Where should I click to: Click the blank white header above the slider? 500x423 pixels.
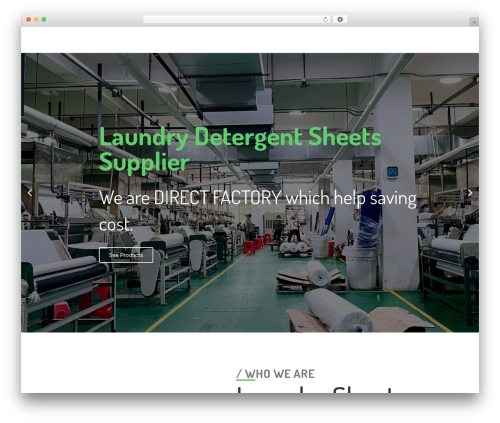point(250,40)
